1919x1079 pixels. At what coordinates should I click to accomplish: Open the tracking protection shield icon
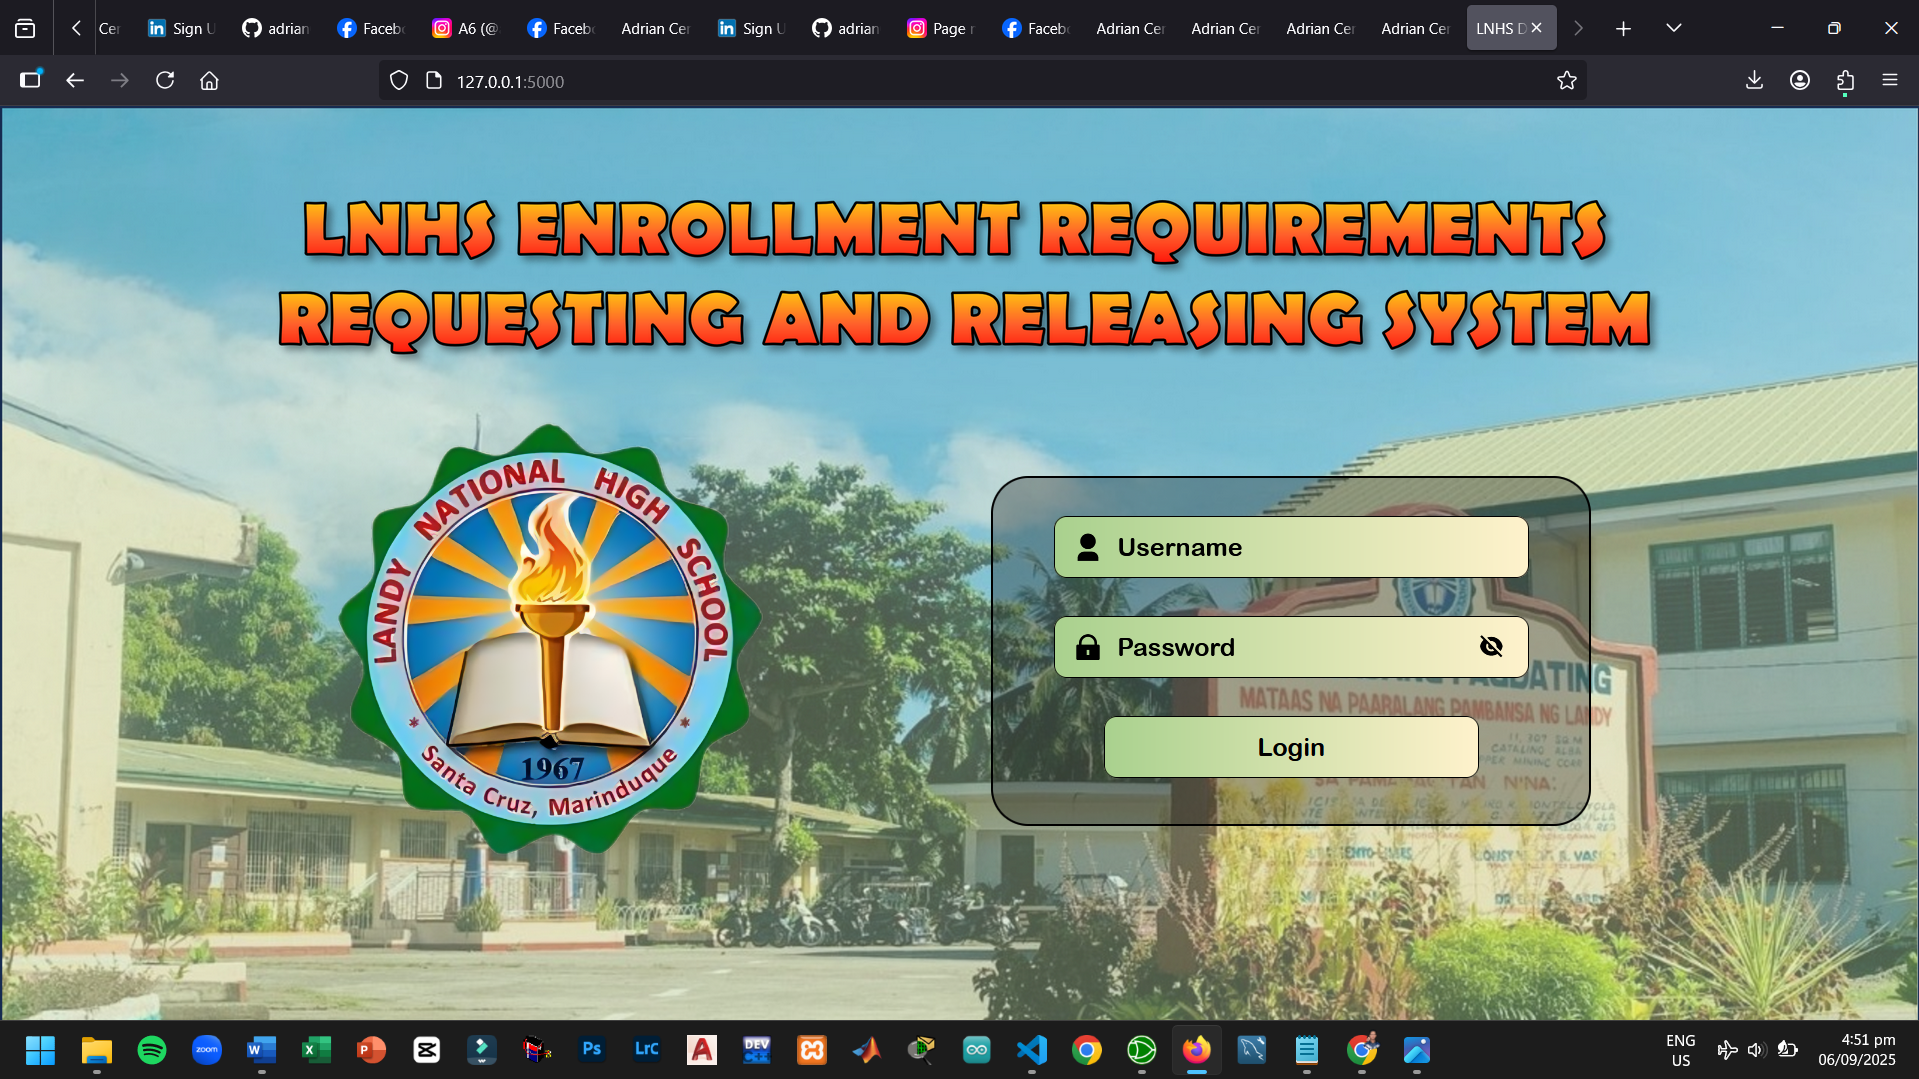click(x=399, y=81)
